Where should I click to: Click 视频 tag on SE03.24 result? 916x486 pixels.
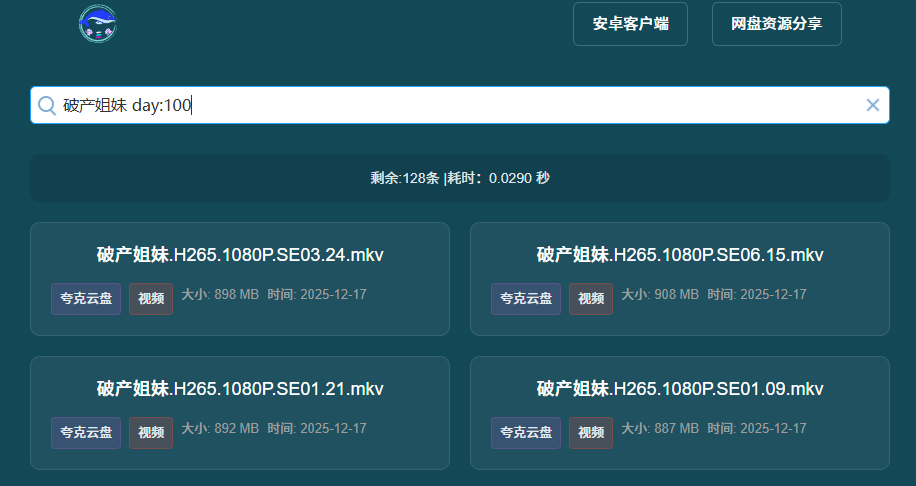(151, 299)
